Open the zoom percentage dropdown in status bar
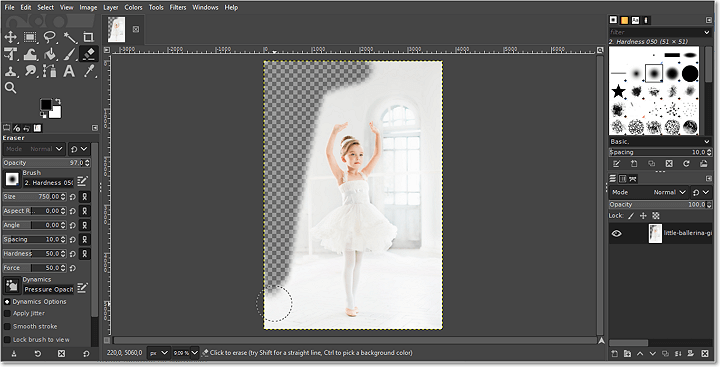The width and height of the screenshot is (720, 367). pos(194,353)
